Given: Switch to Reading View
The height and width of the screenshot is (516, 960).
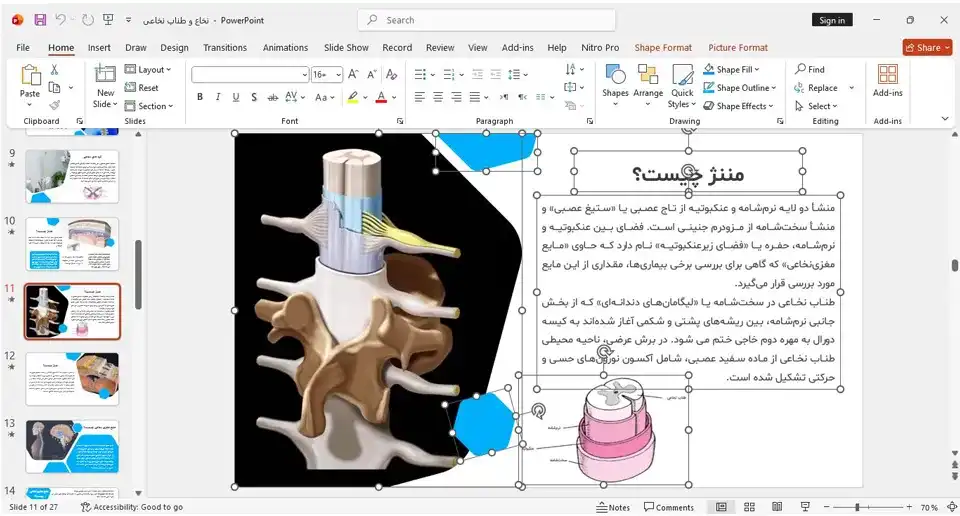Looking at the screenshot, I should pos(777,507).
